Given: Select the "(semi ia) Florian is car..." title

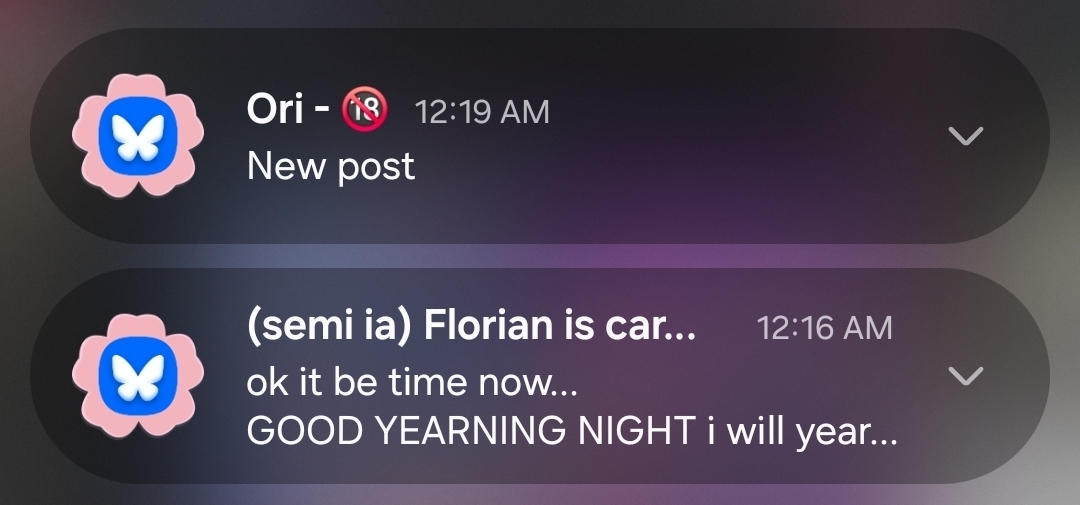Looking at the screenshot, I should click(x=470, y=326).
